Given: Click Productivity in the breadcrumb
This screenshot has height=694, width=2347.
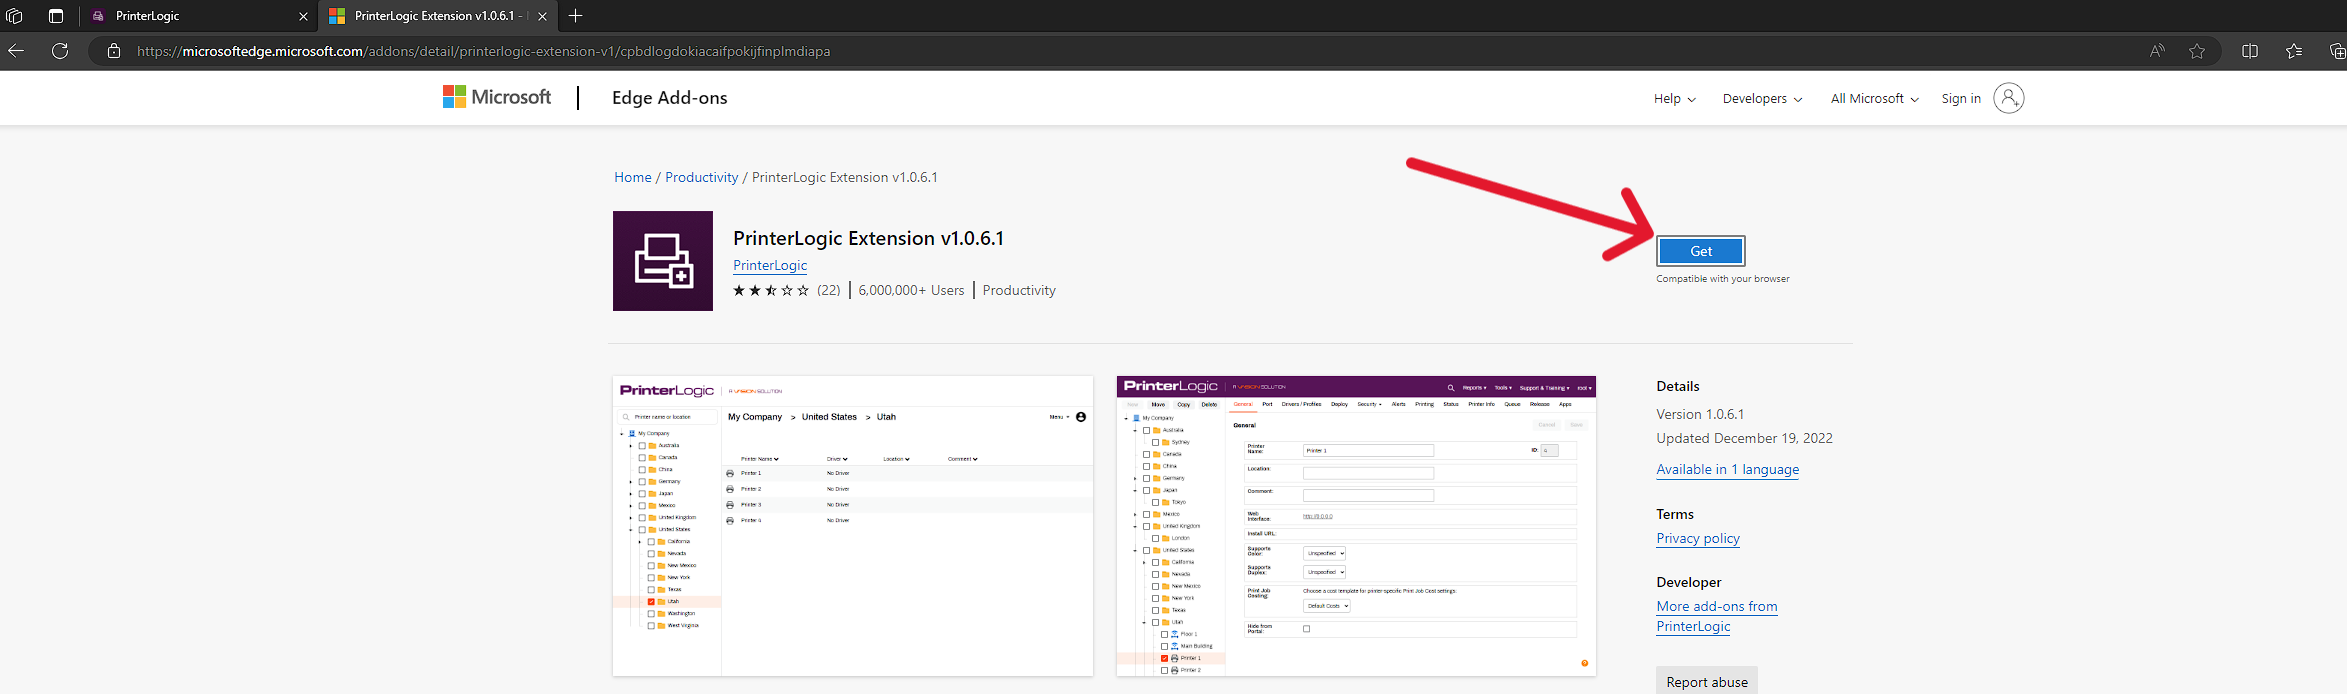Looking at the screenshot, I should coord(701,177).
